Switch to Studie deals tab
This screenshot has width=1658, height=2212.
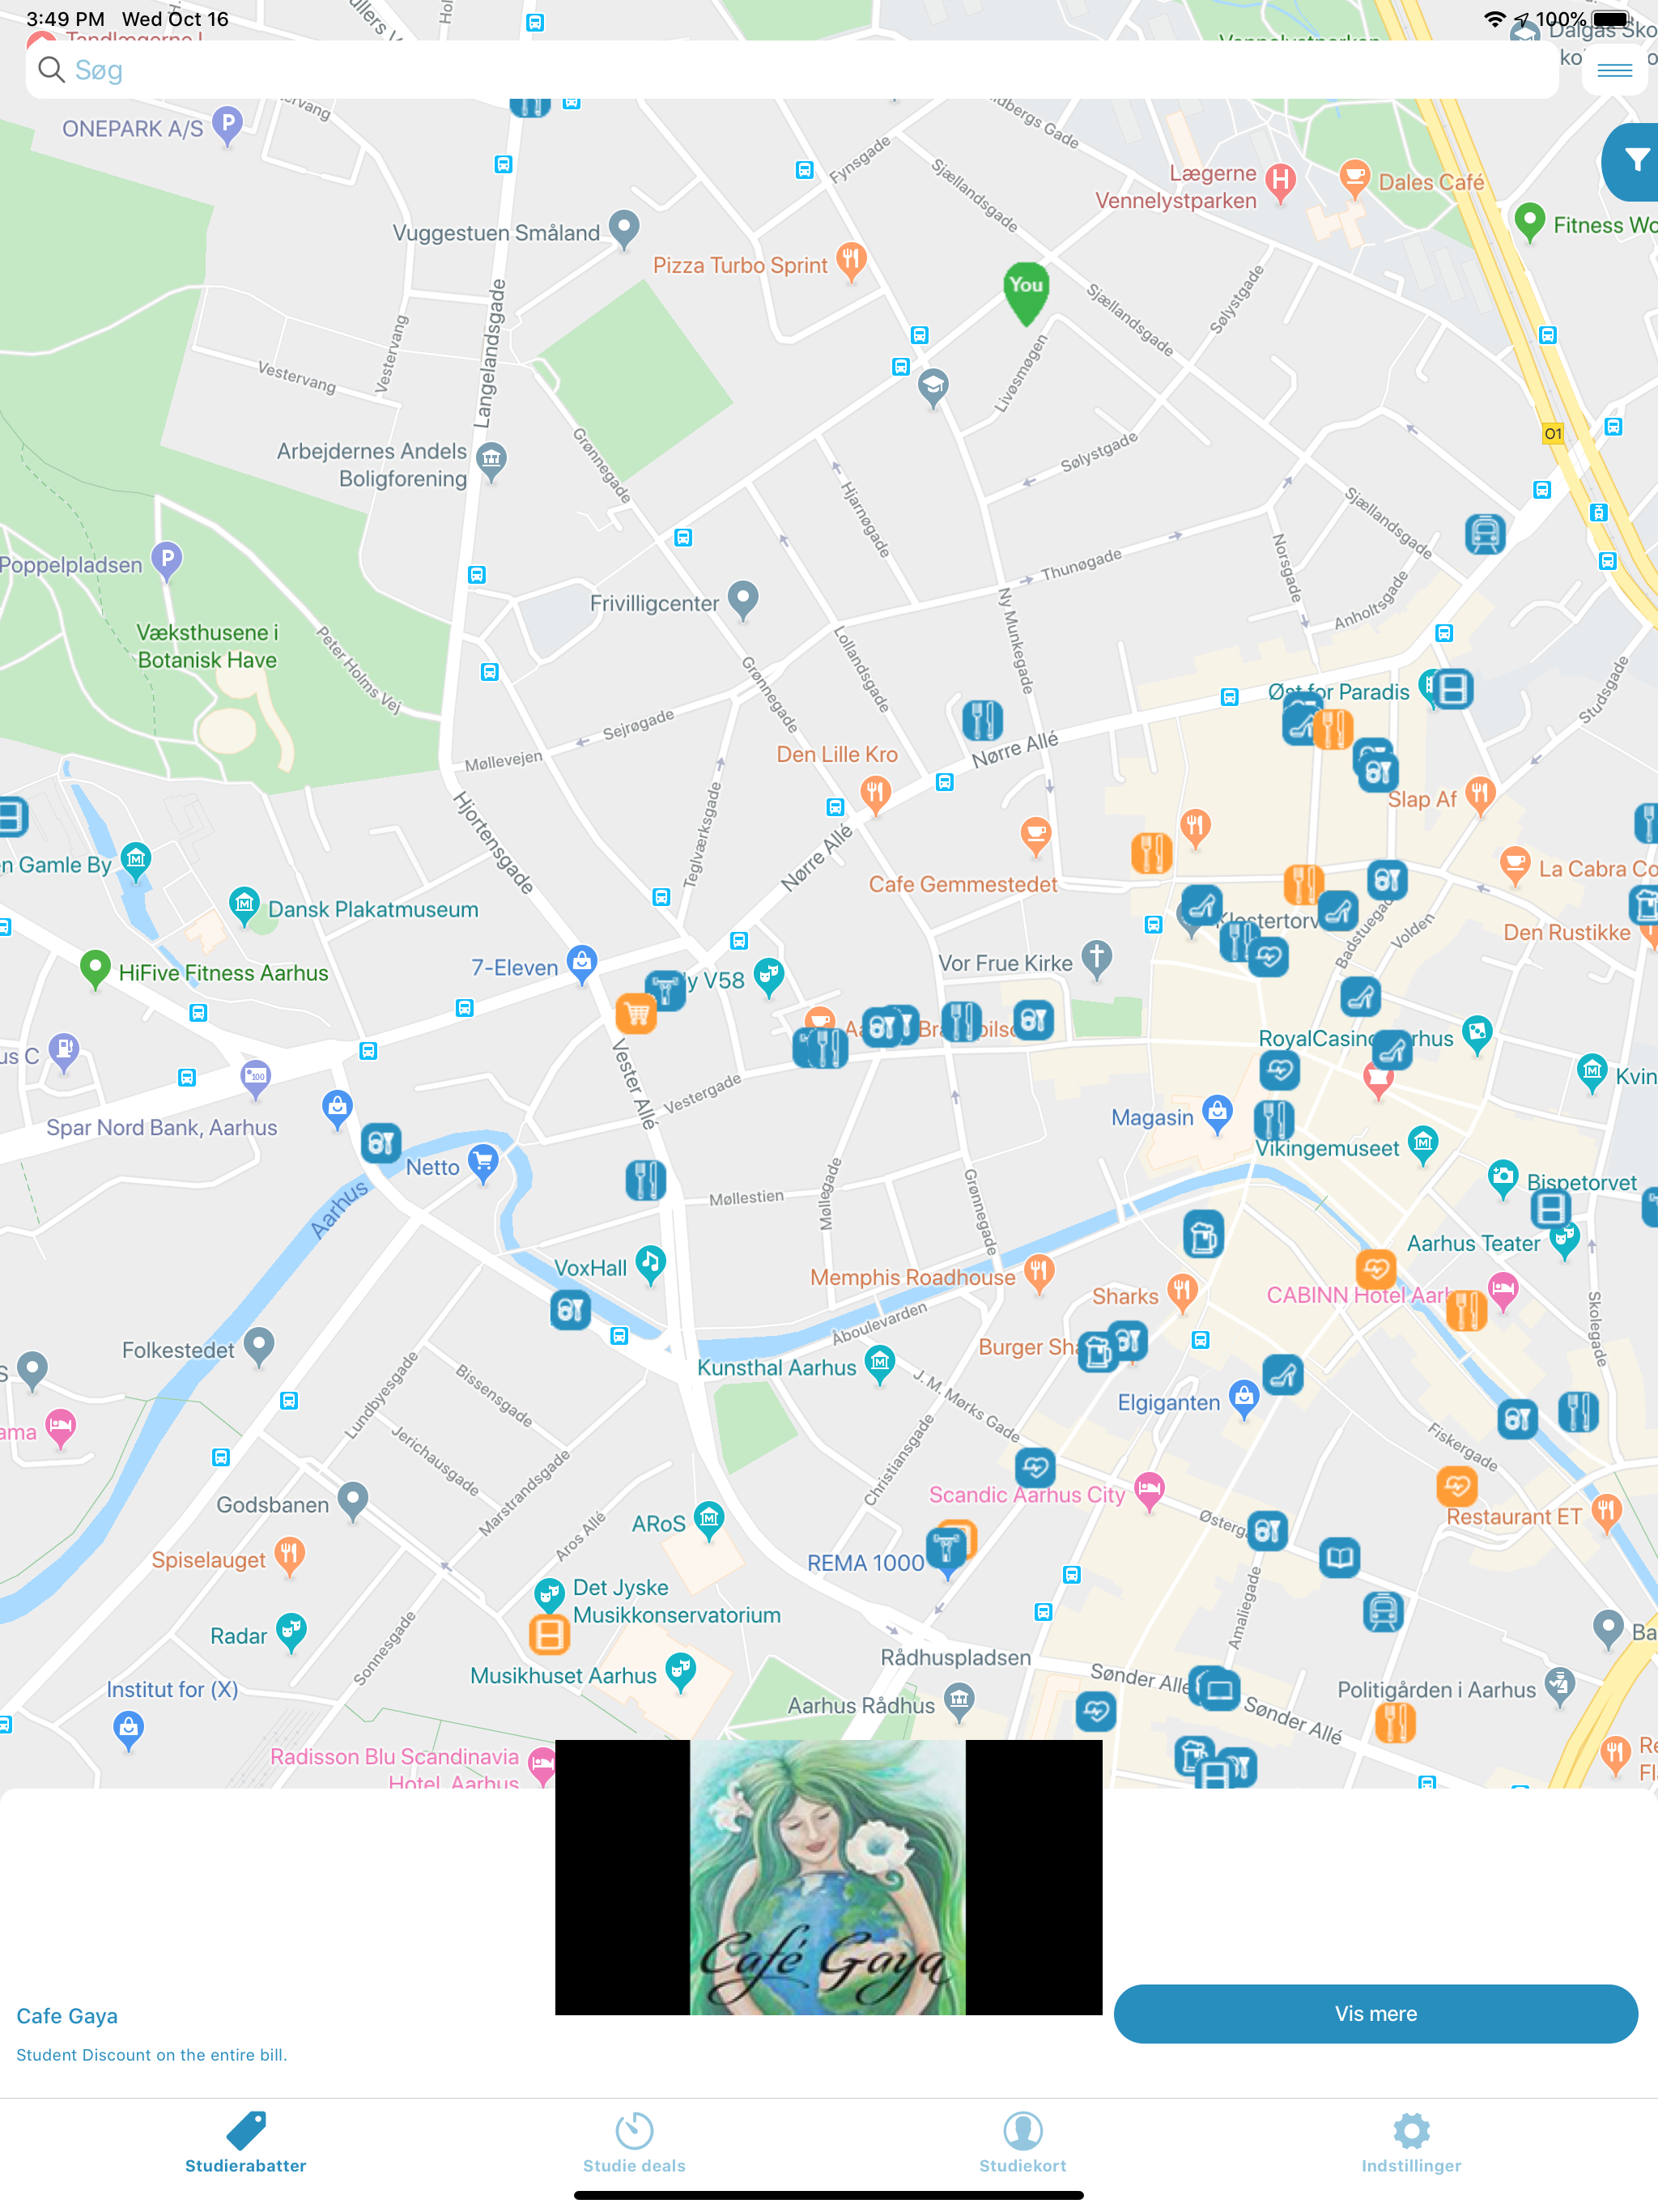click(x=634, y=2144)
